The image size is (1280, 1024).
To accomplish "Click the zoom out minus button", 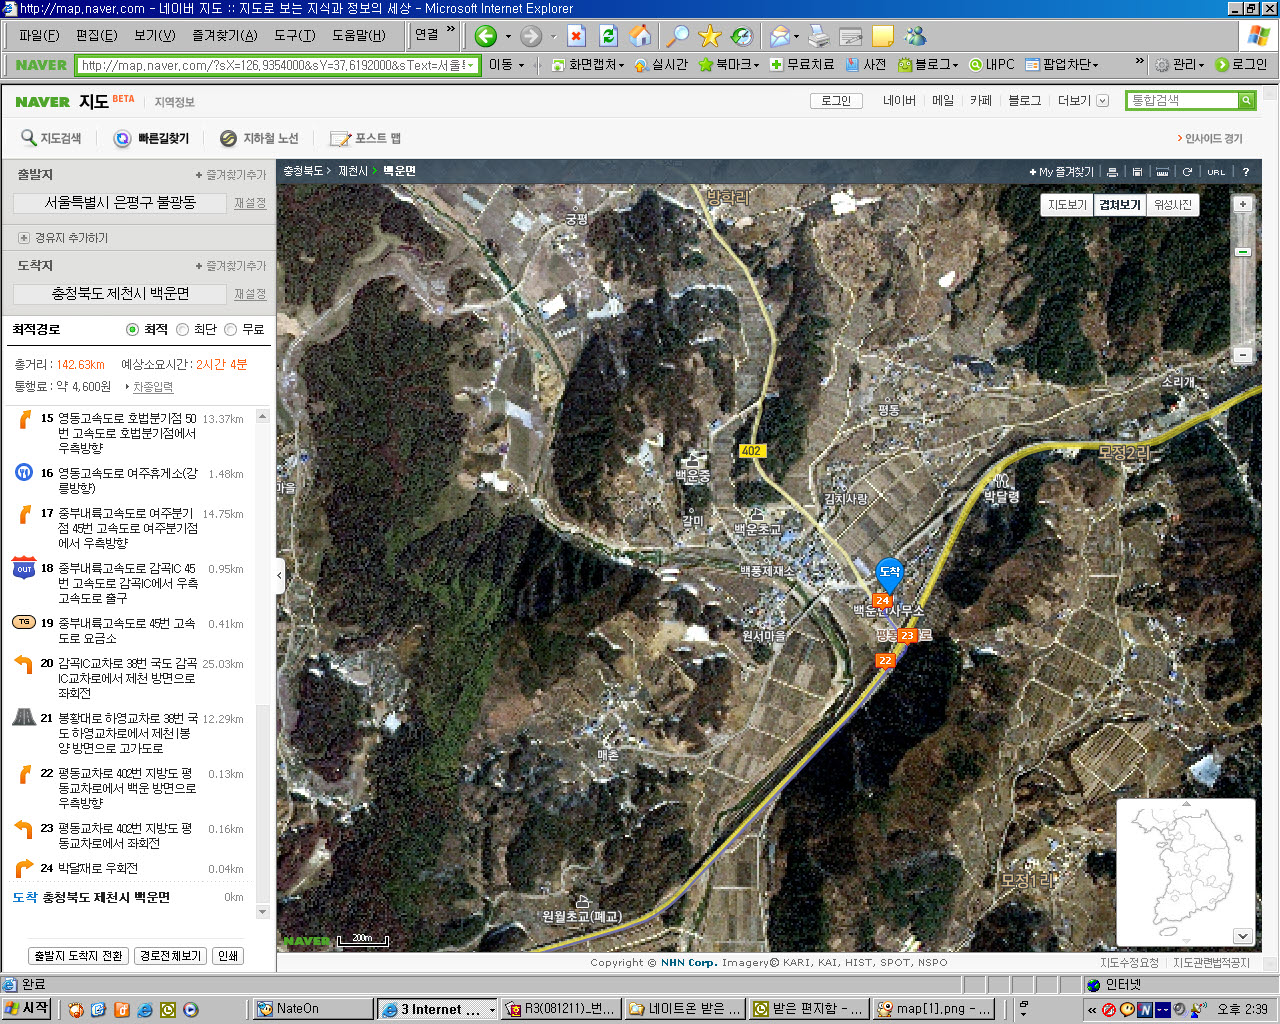I will pos(1243,355).
